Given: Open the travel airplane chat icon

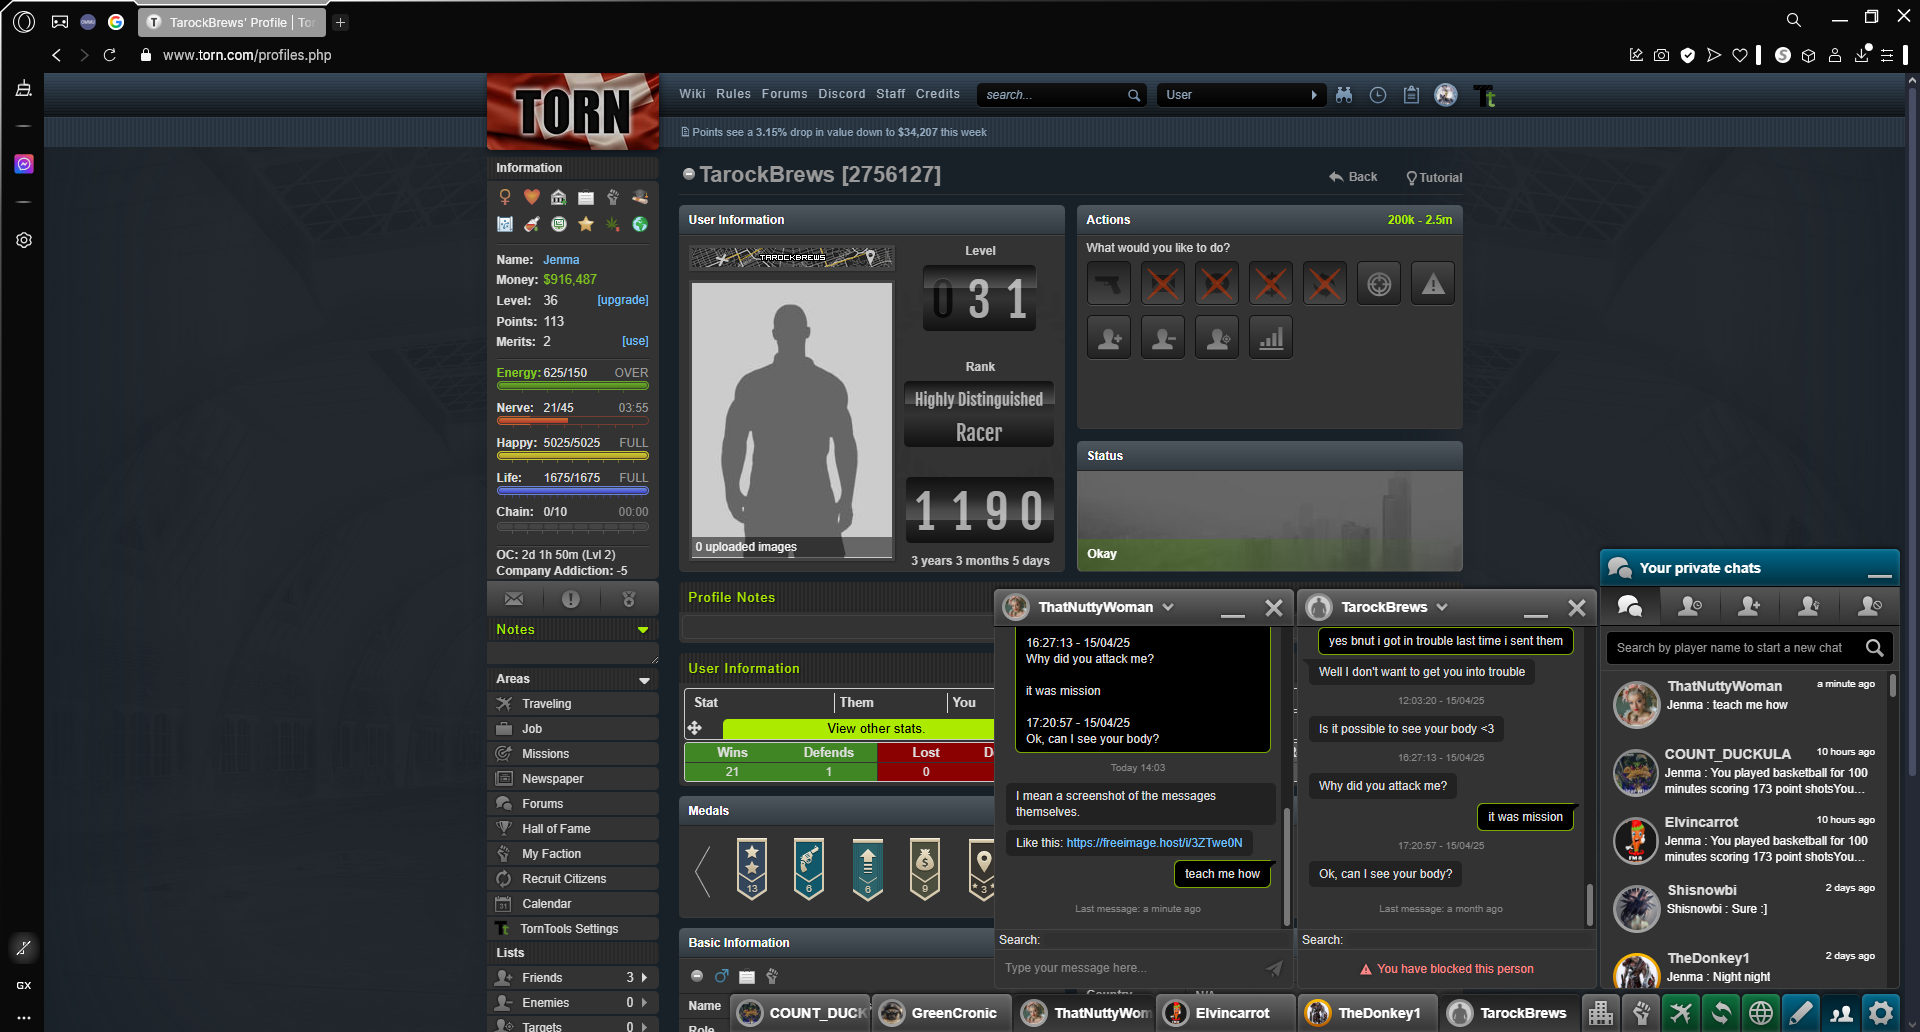Looking at the screenshot, I should 1681,1013.
